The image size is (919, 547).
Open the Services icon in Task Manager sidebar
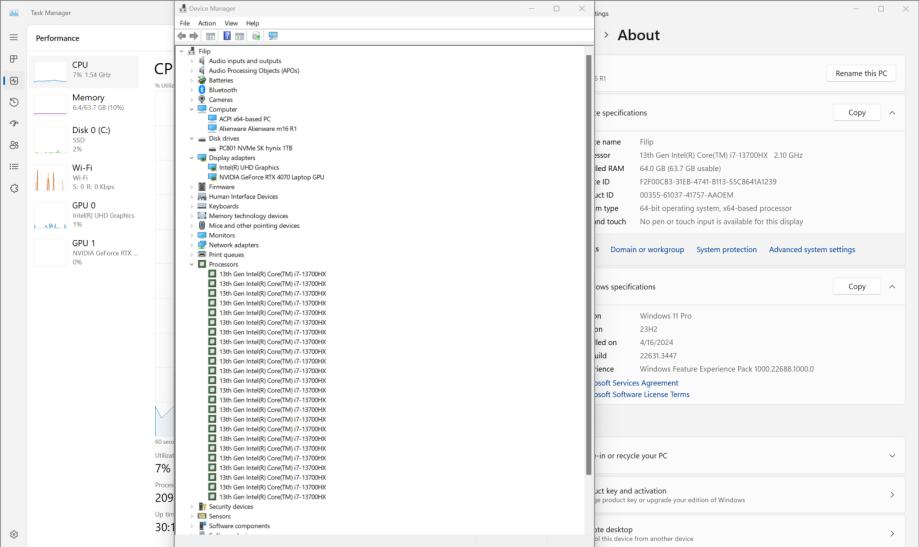click(13, 188)
